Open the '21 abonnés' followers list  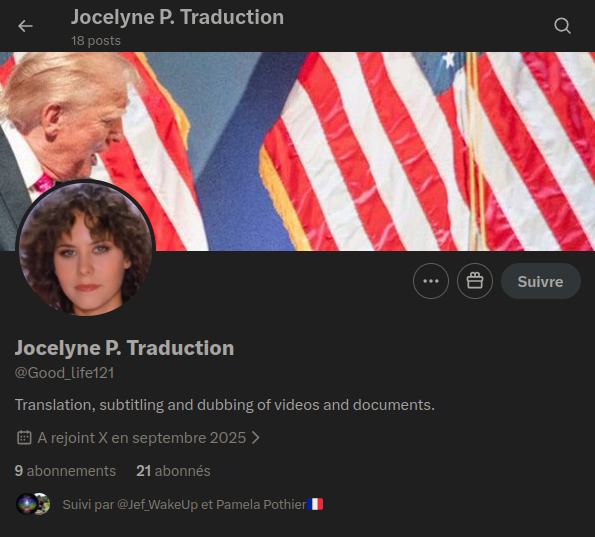173,471
